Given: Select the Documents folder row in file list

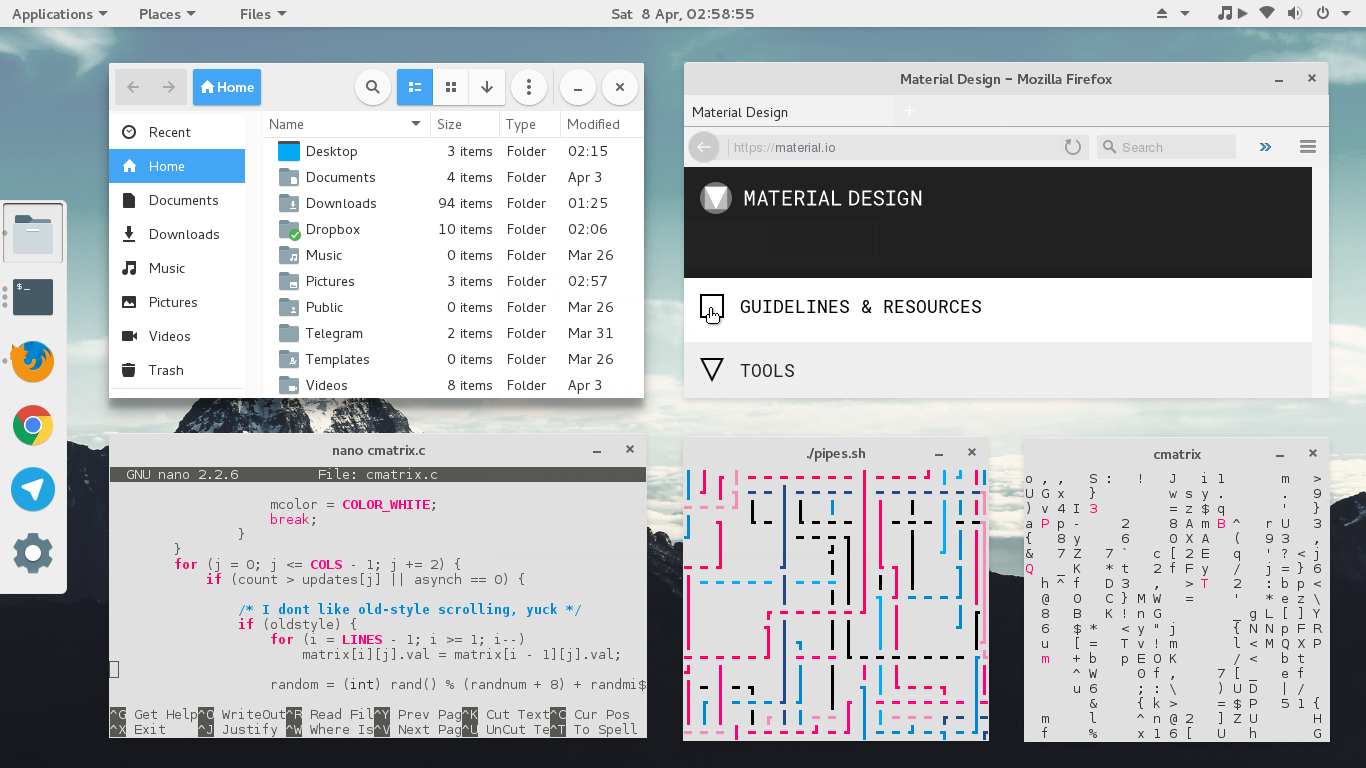Looking at the screenshot, I should pos(453,177).
